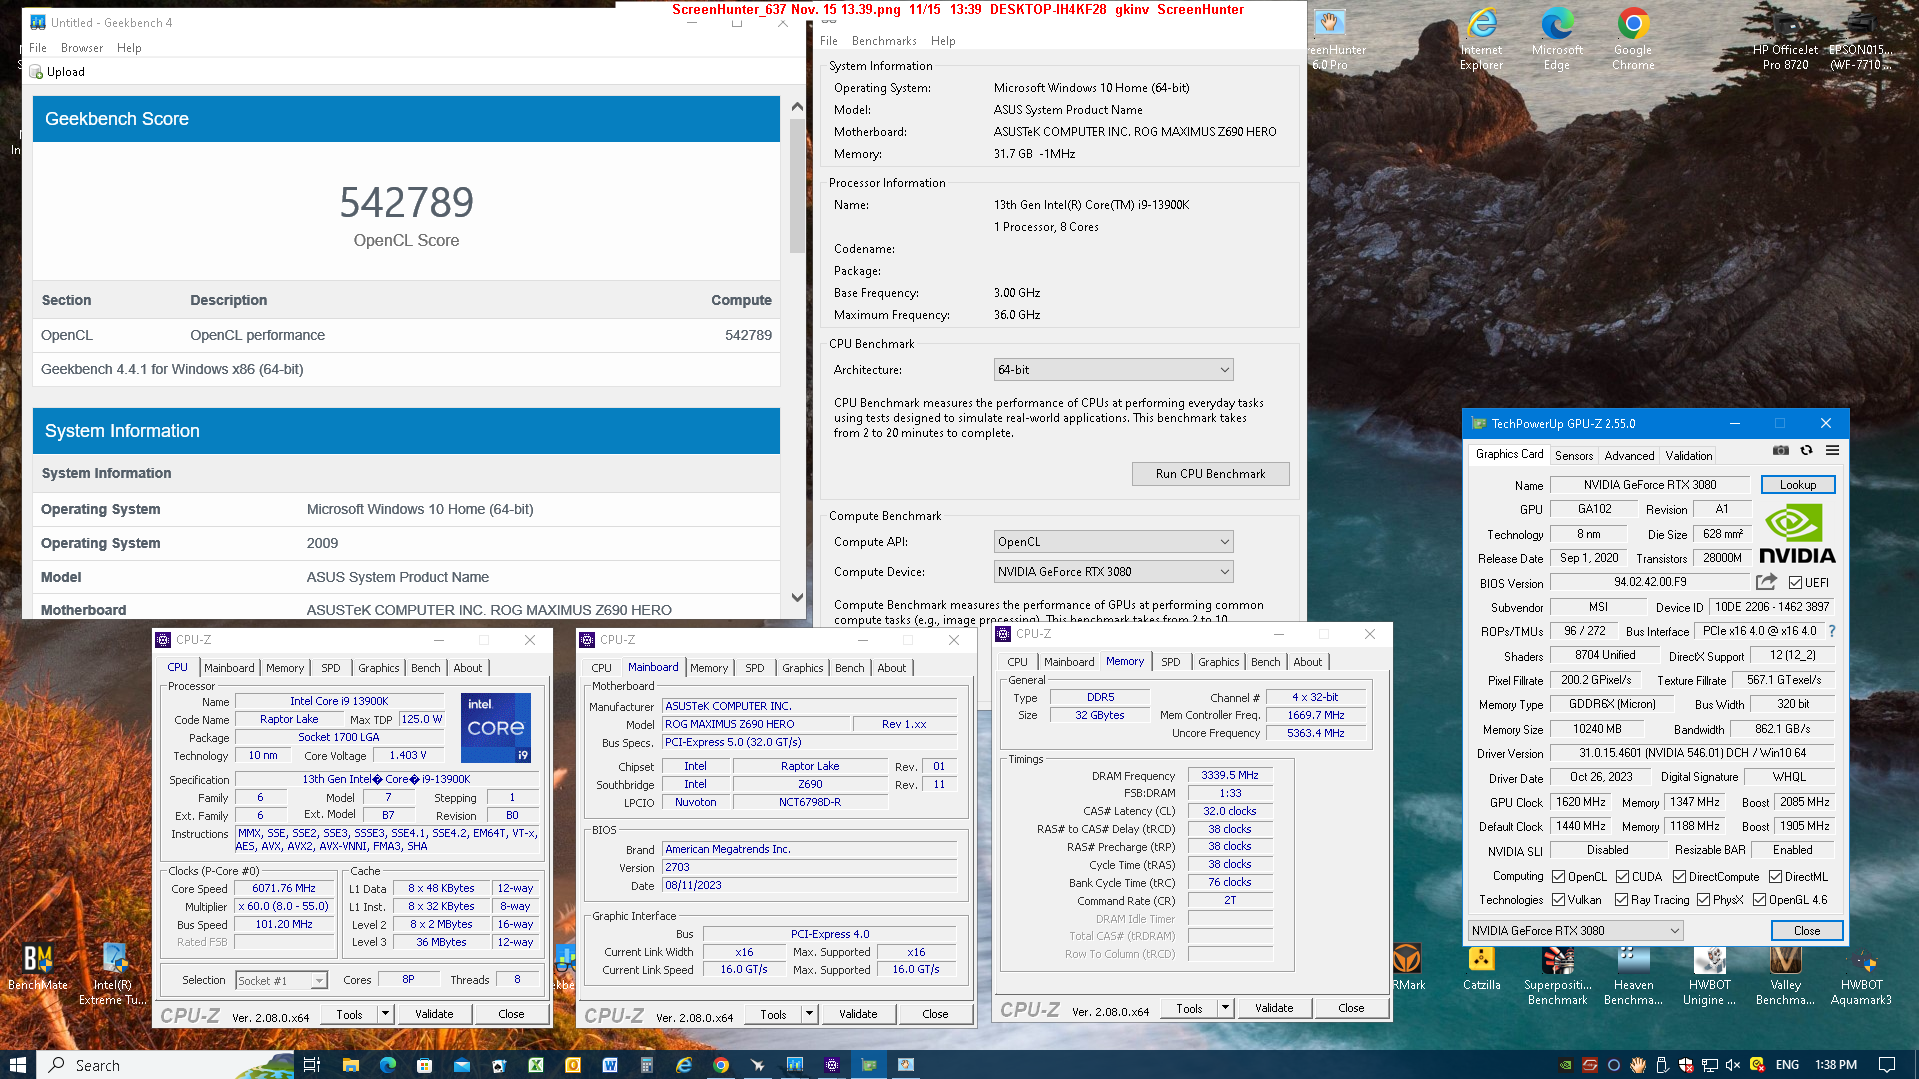Expand Tools dropdown arrow in CPU-Z Memory window
Image resolution: width=1919 pixels, height=1079 pixels.
[x=1225, y=1008]
